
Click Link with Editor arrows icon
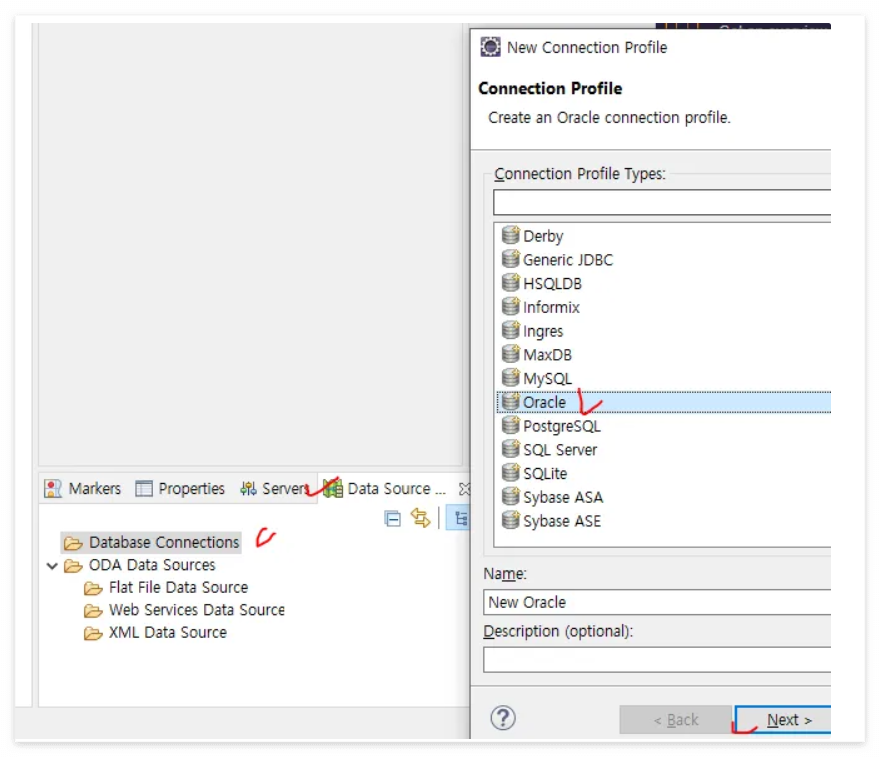click(420, 517)
